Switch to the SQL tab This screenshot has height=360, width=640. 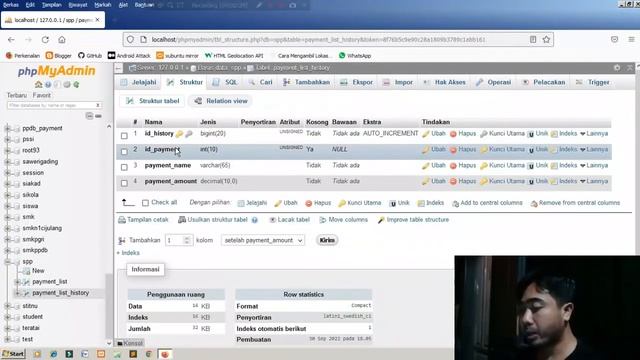224,82
